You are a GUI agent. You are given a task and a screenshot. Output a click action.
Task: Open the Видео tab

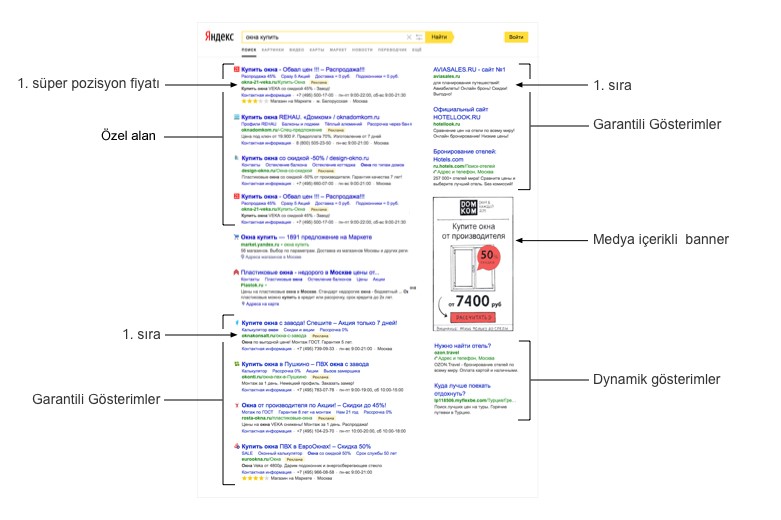(297, 50)
